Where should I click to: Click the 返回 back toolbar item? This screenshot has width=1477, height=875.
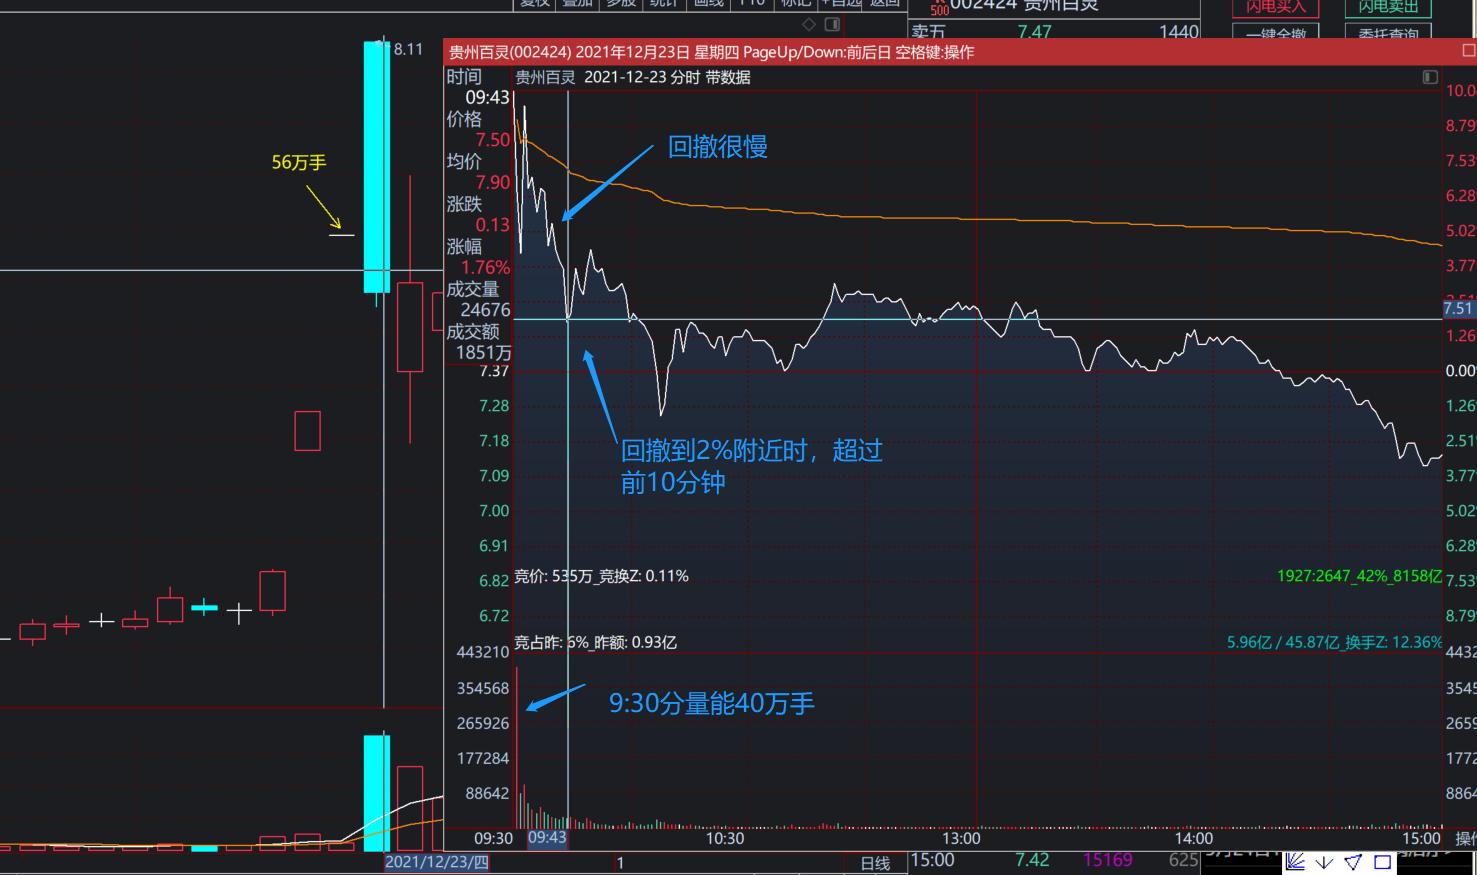point(885,3)
